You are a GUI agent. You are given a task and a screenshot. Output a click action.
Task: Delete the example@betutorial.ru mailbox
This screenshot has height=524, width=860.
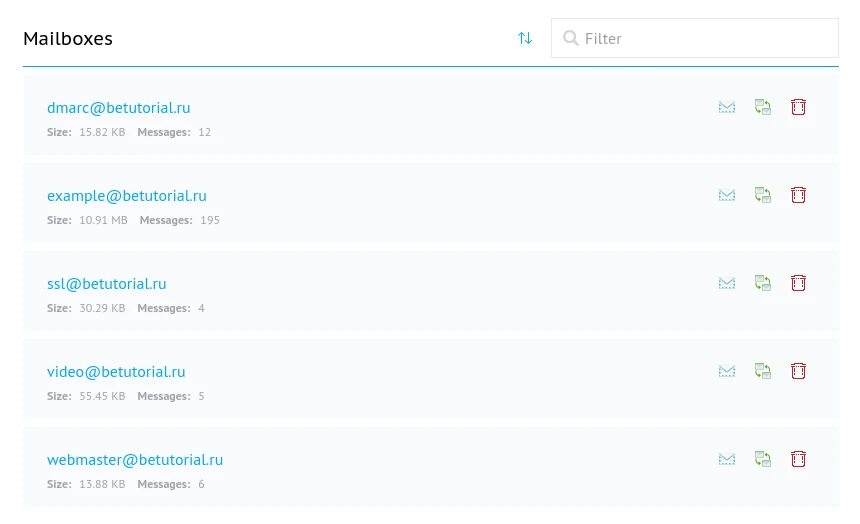[798, 195]
